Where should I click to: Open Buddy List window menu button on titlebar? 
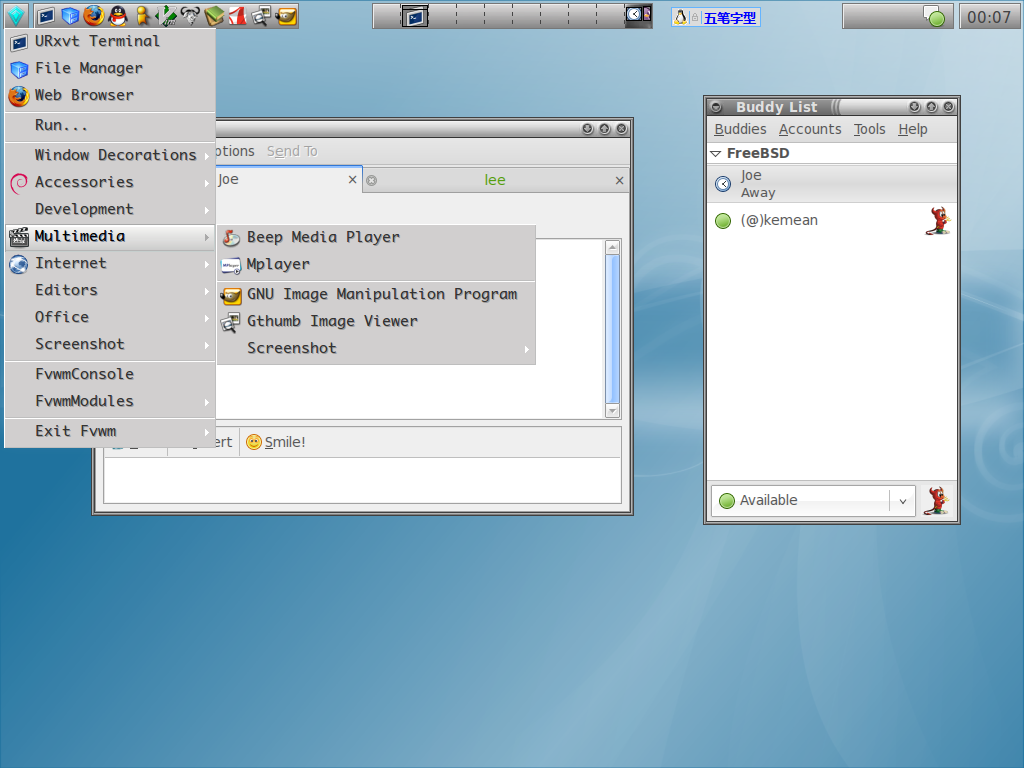pos(716,107)
